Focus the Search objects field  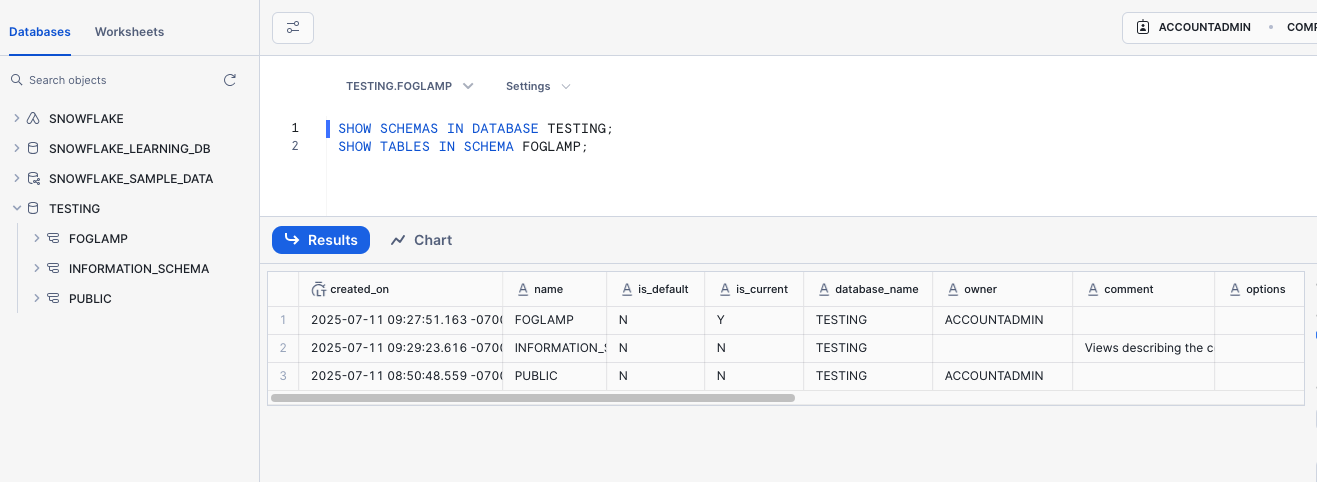tap(110, 80)
